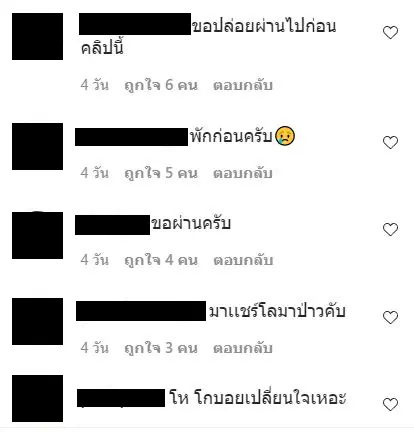Heart the 'มาแชร์โลมาป่าวคับ' comment
Screen dimensions: 414x432
390,317
